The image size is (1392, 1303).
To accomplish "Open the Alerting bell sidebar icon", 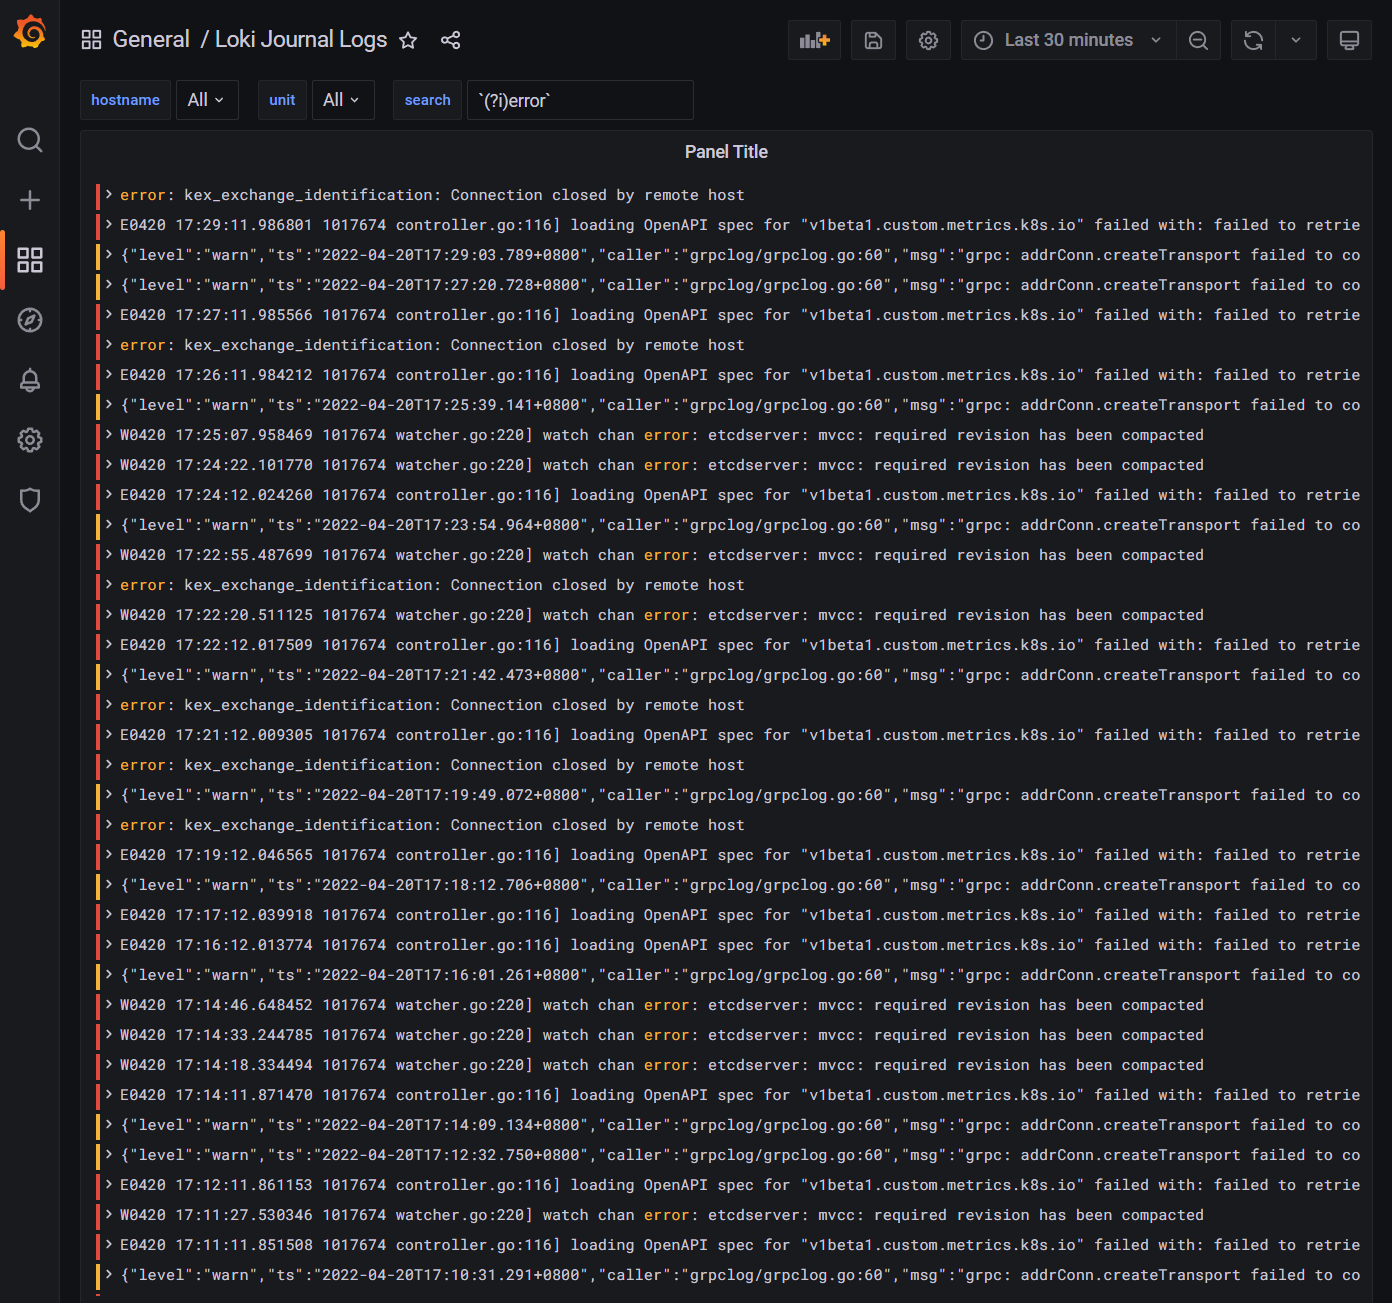I will [x=30, y=380].
